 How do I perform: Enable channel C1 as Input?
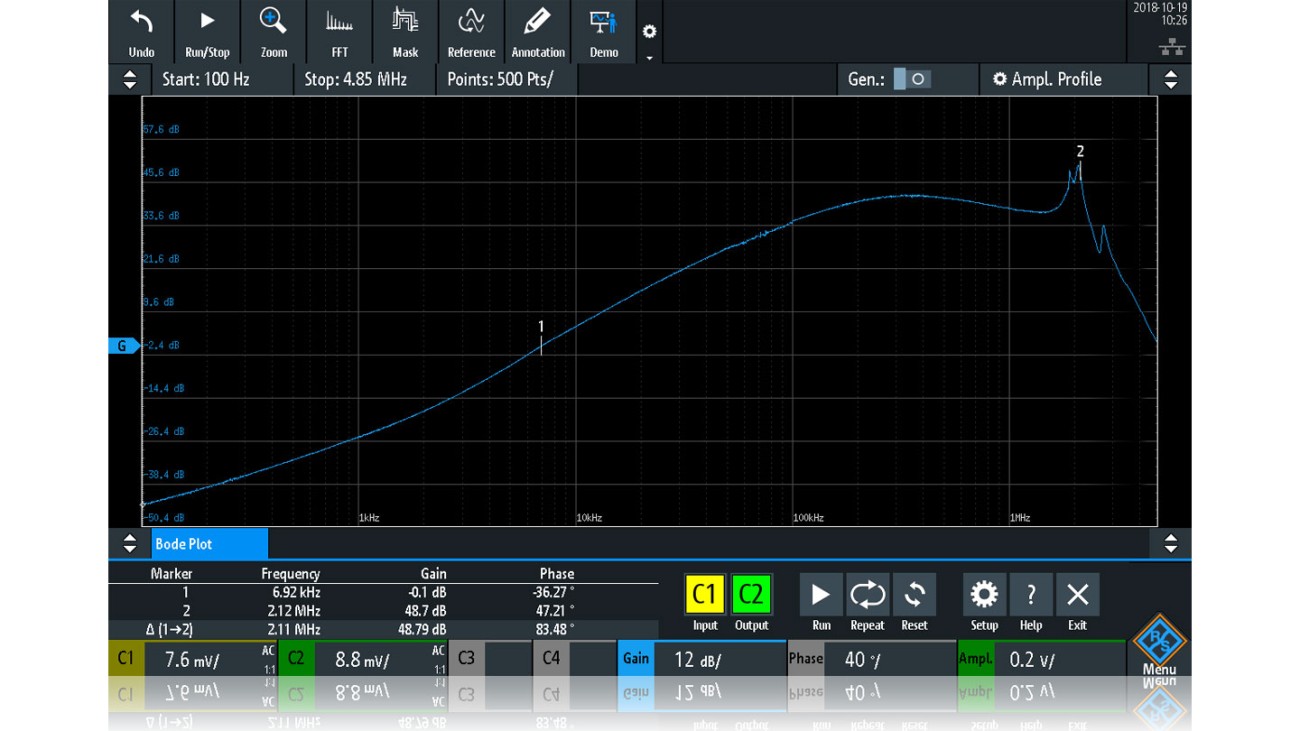pyautogui.click(x=705, y=593)
